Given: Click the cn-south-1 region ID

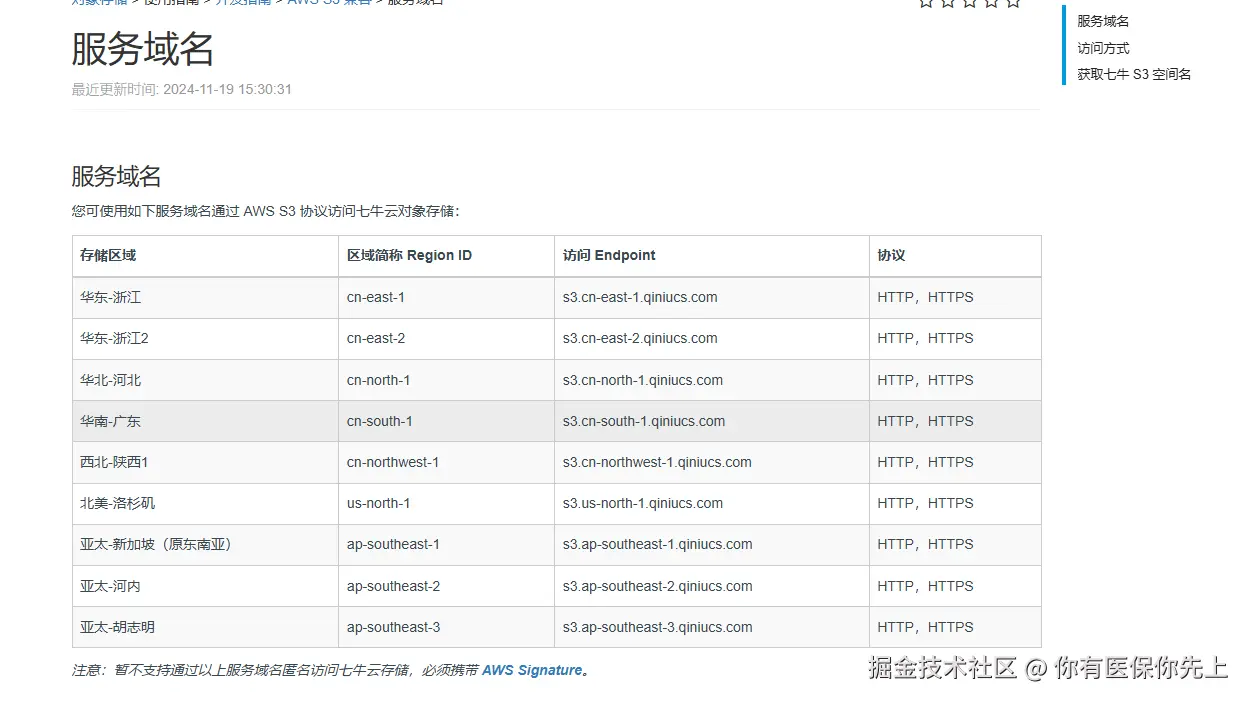Looking at the screenshot, I should (380, 421).
